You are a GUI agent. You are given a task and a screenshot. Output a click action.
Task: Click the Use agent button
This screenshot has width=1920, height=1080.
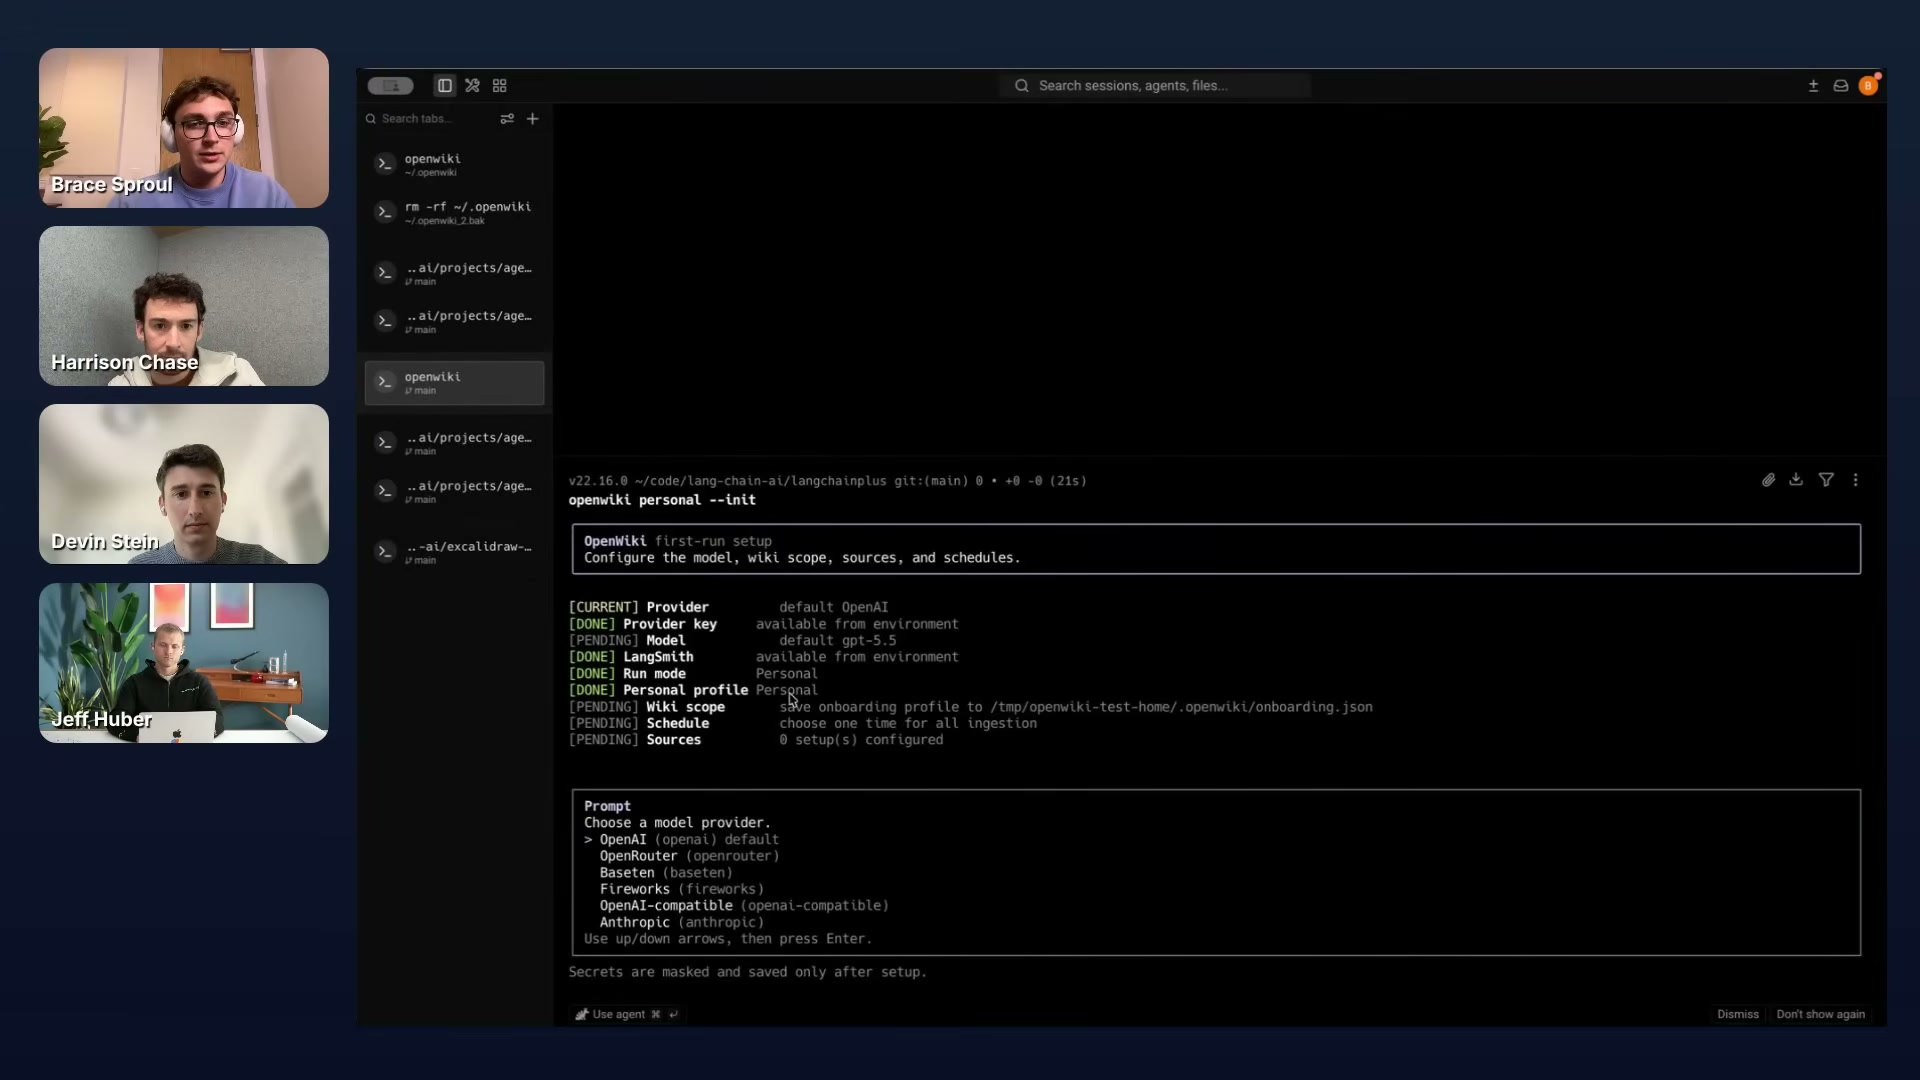click(x=627, y=1014)
